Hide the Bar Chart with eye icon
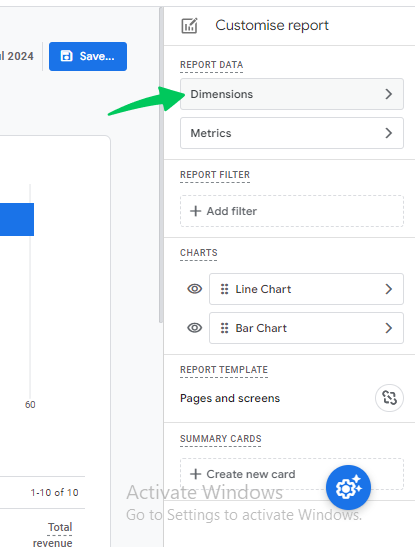Screen dimensions: 415x547 point(195,328)
